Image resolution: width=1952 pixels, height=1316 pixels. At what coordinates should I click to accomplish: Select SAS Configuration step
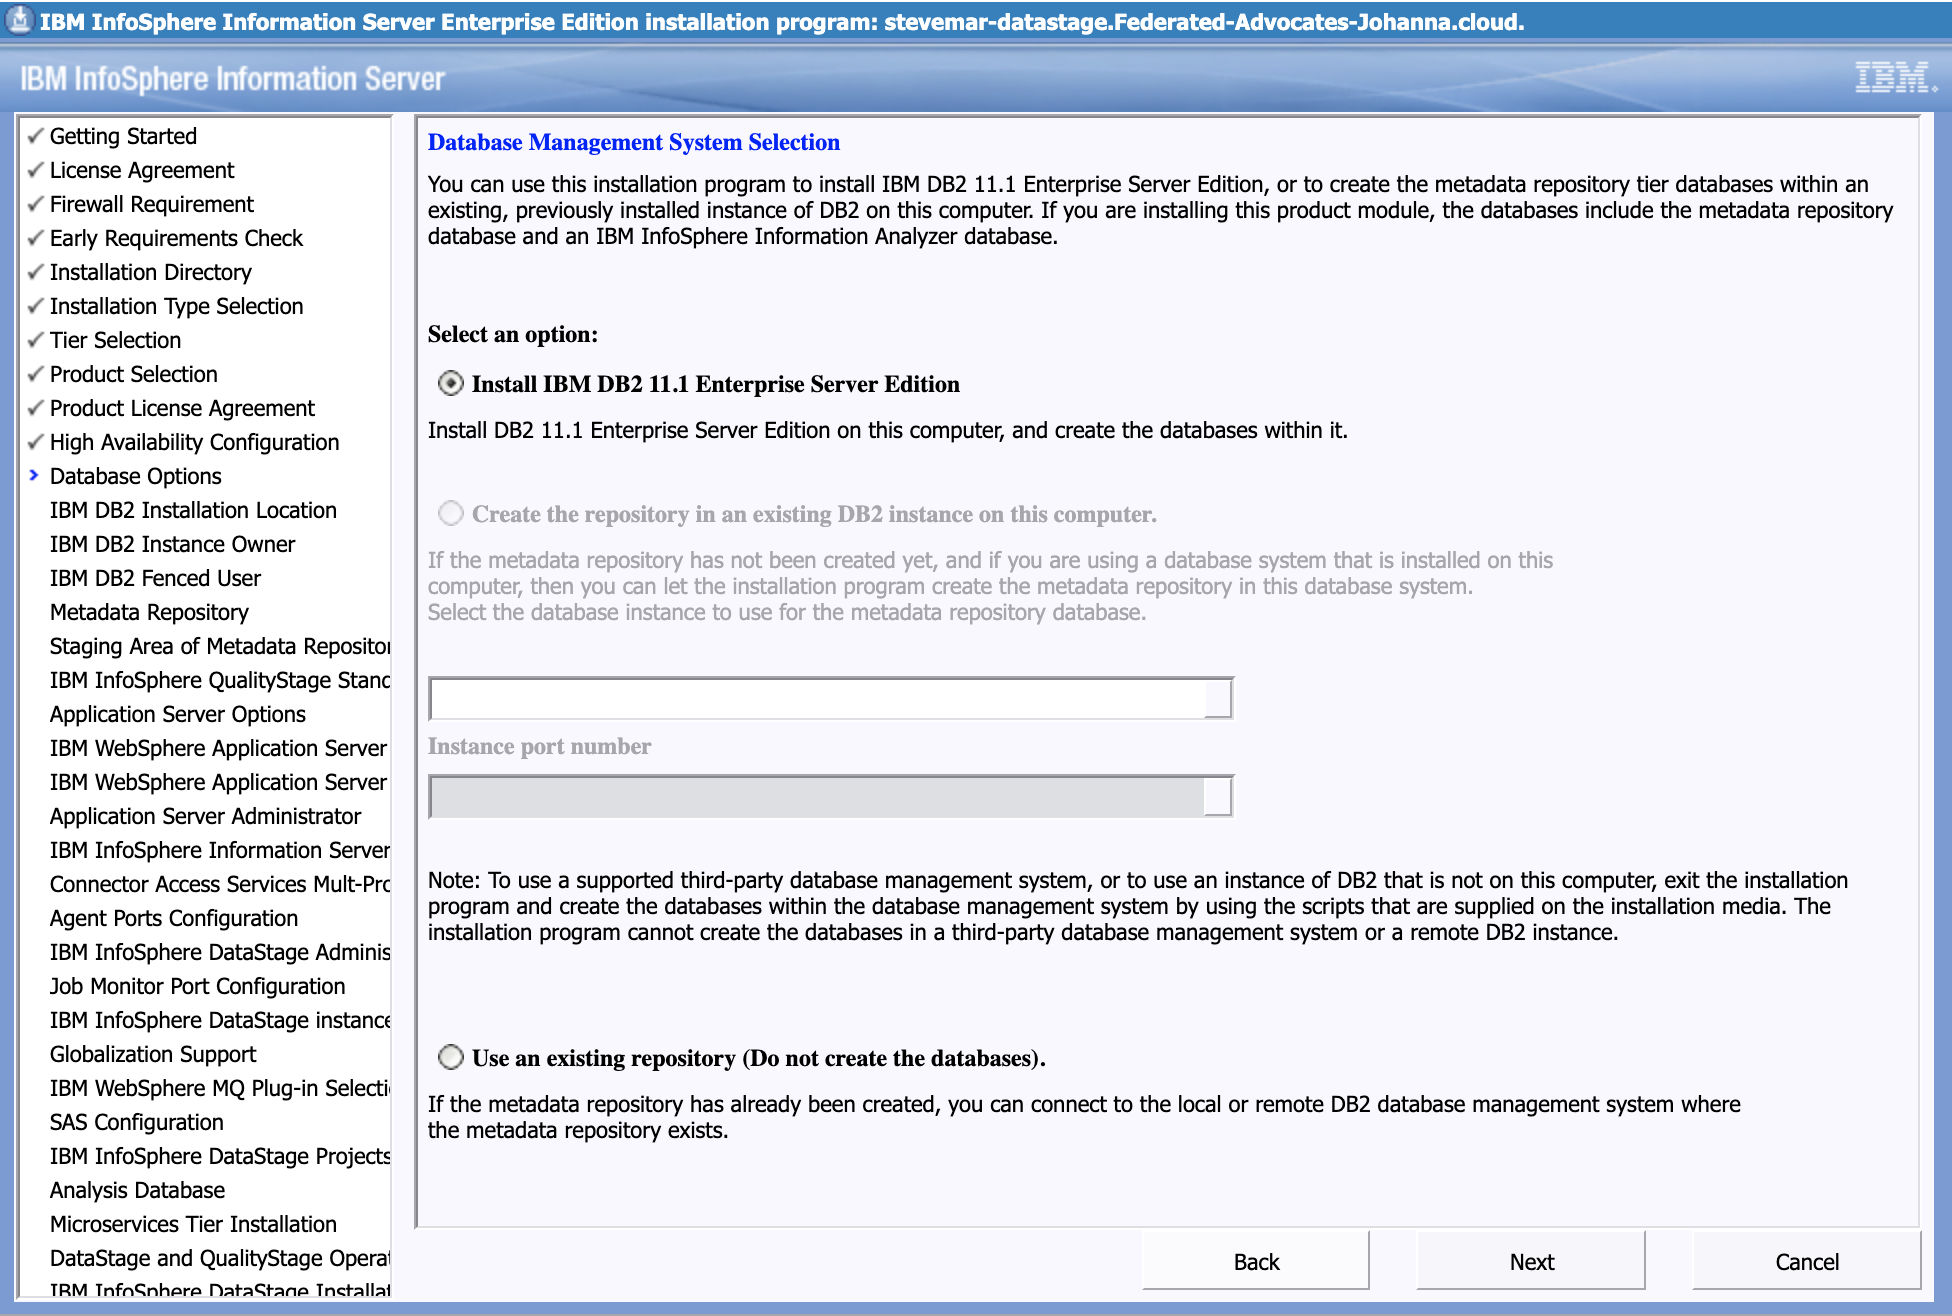[x=137, y=1122]
